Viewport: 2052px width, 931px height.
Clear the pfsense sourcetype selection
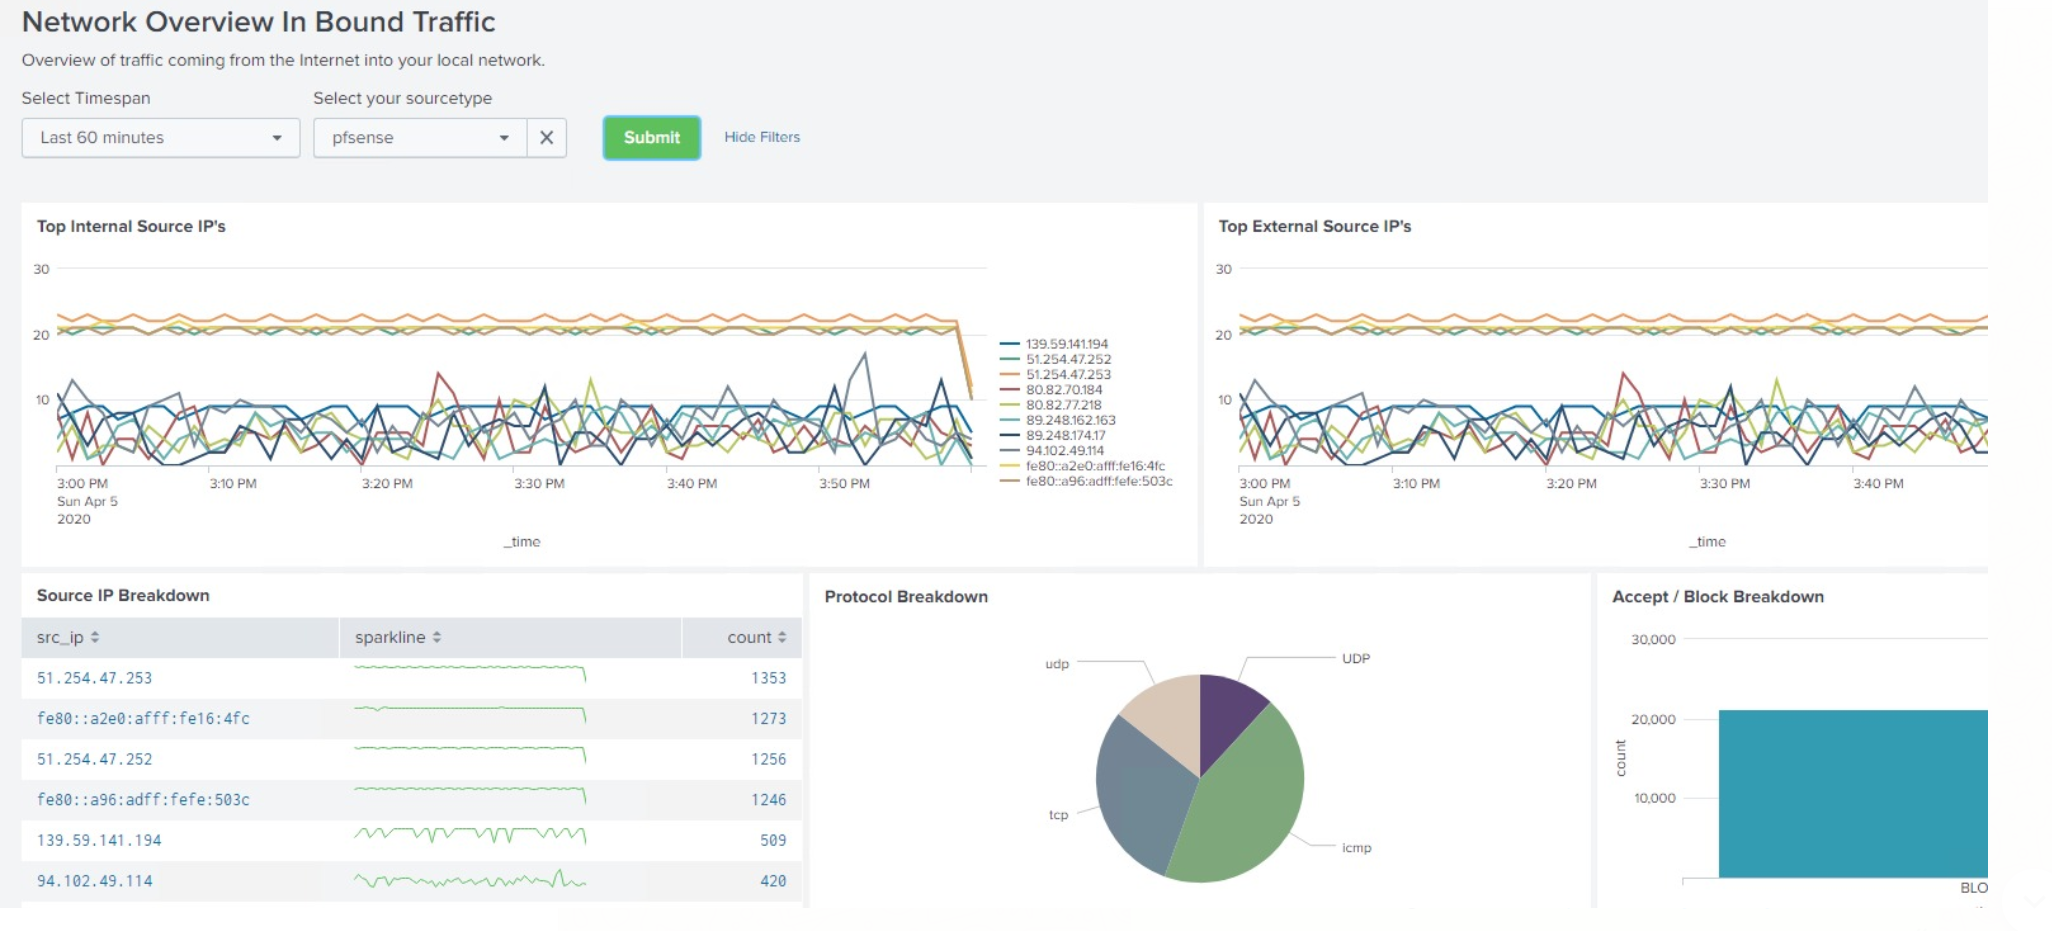pos(547,138)
